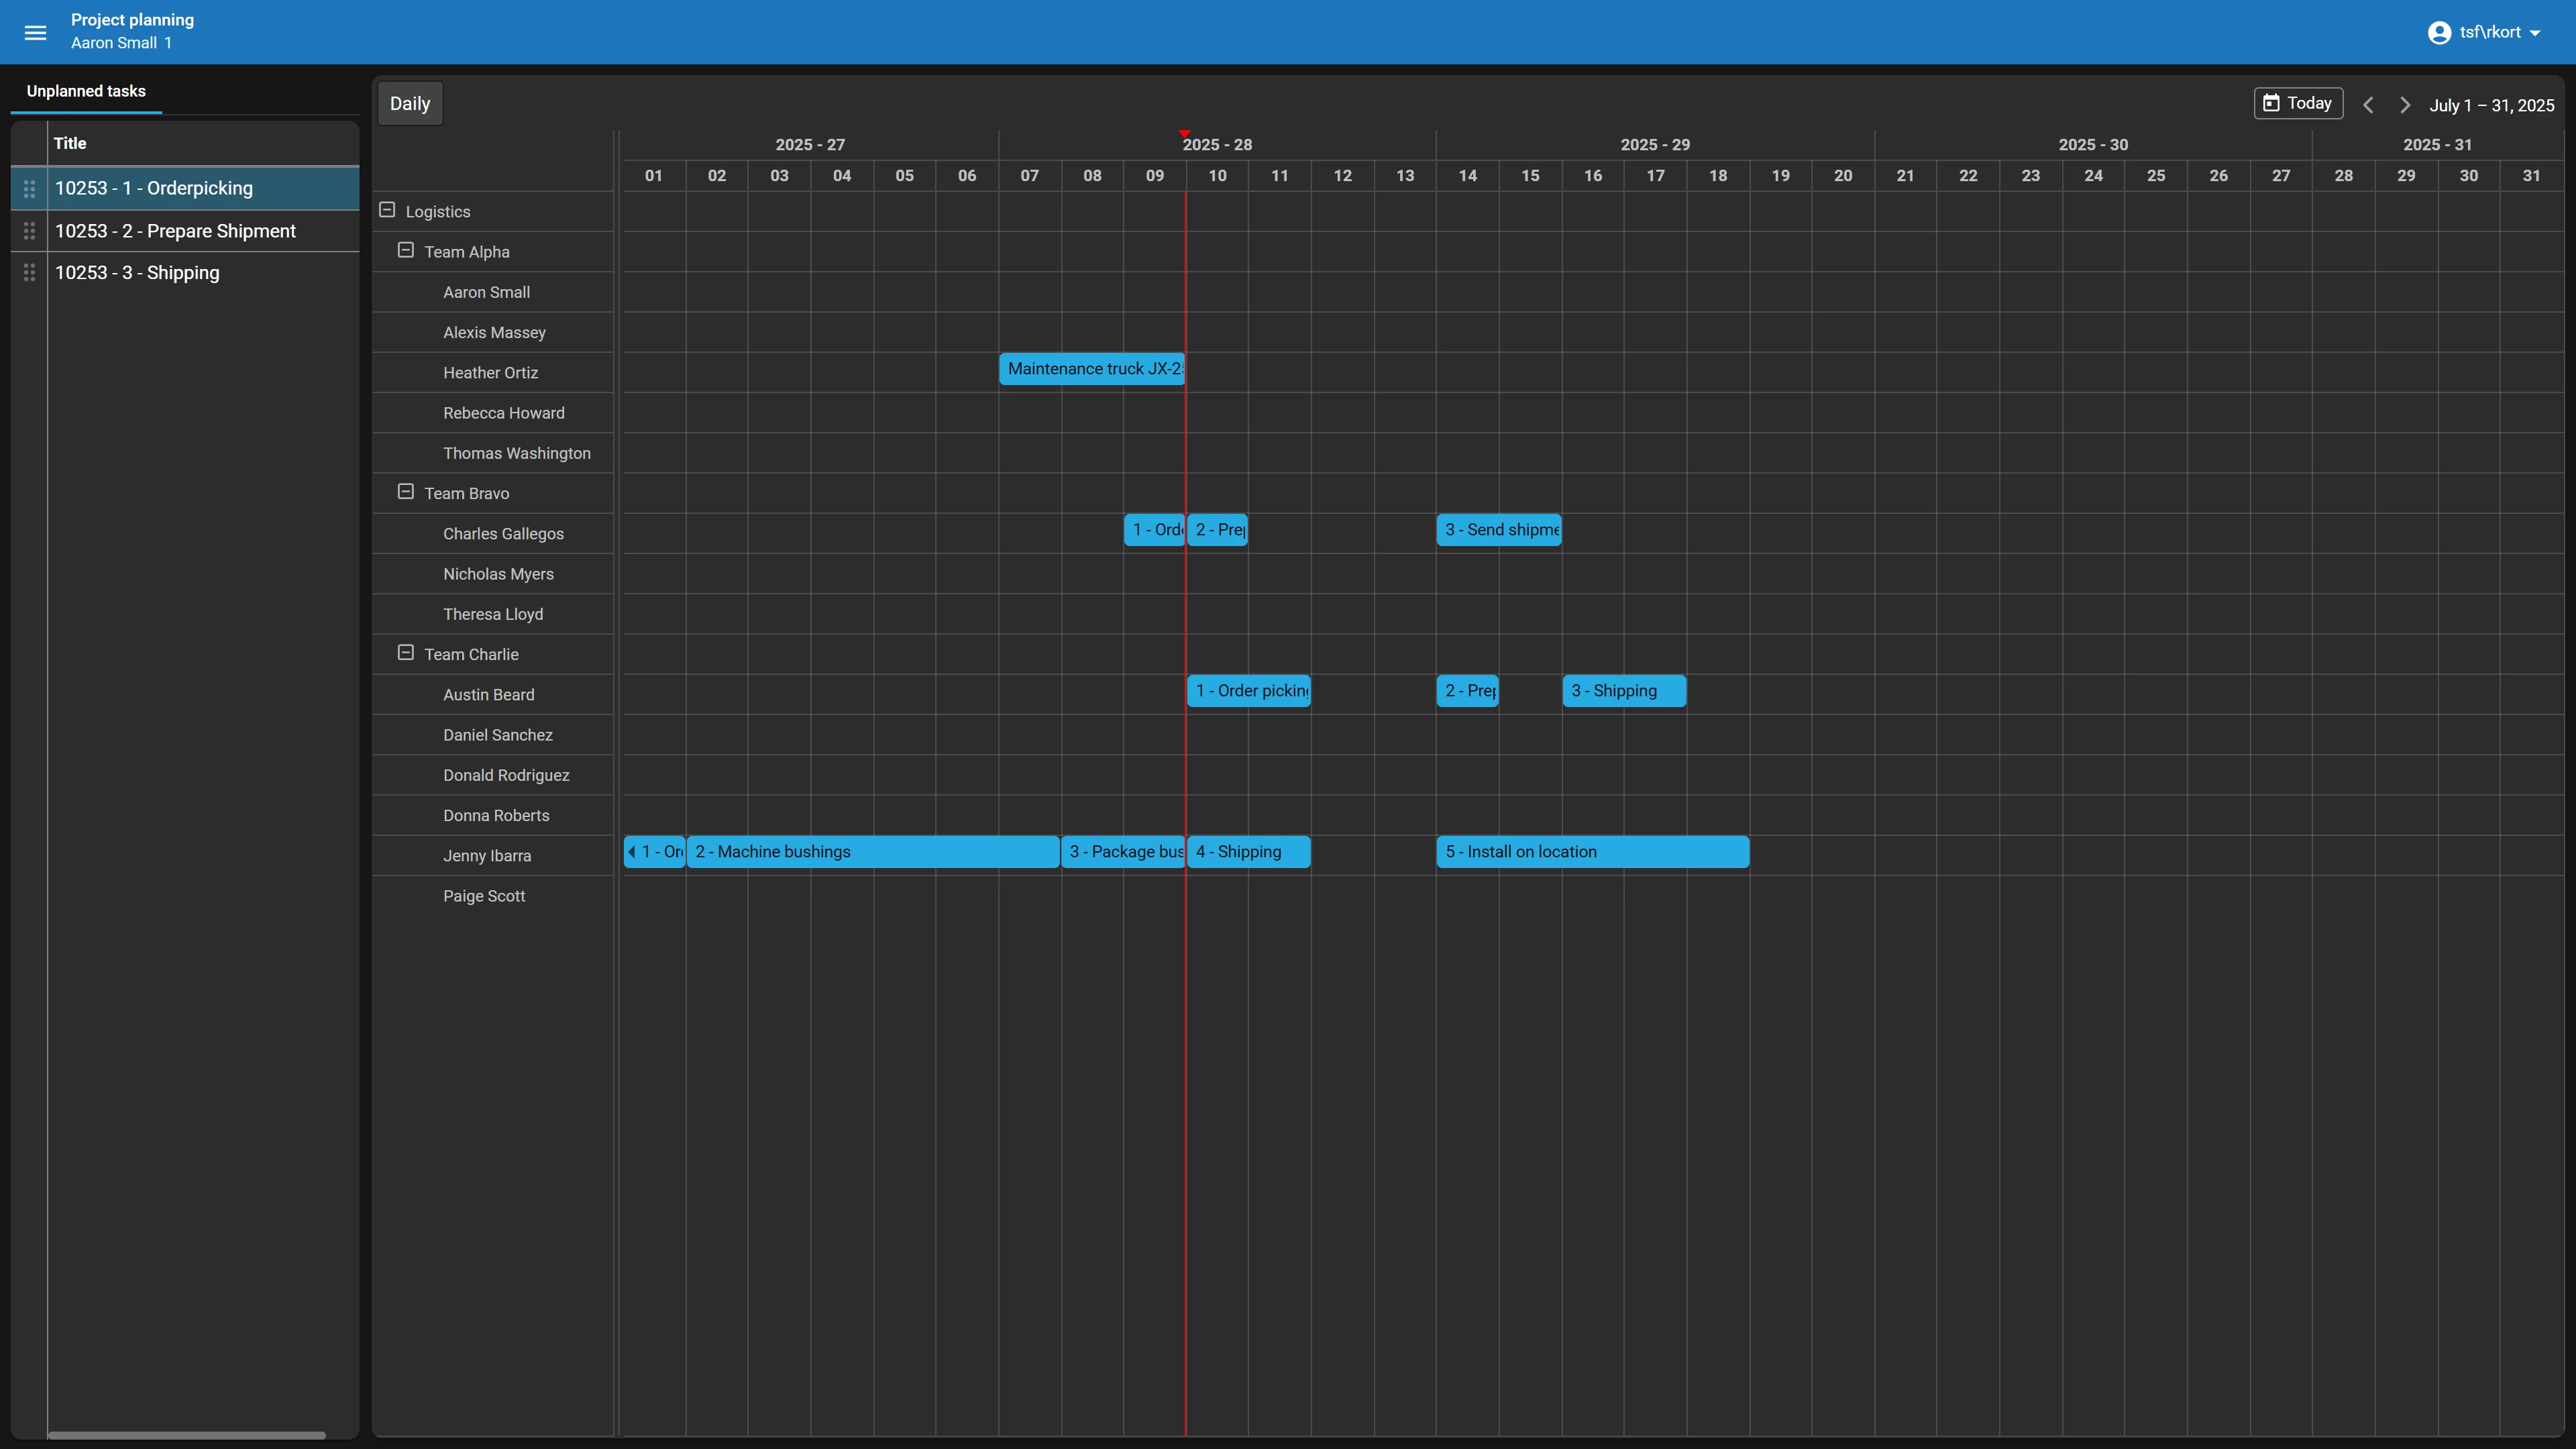Collapse the Logistics group

point(387,210)
